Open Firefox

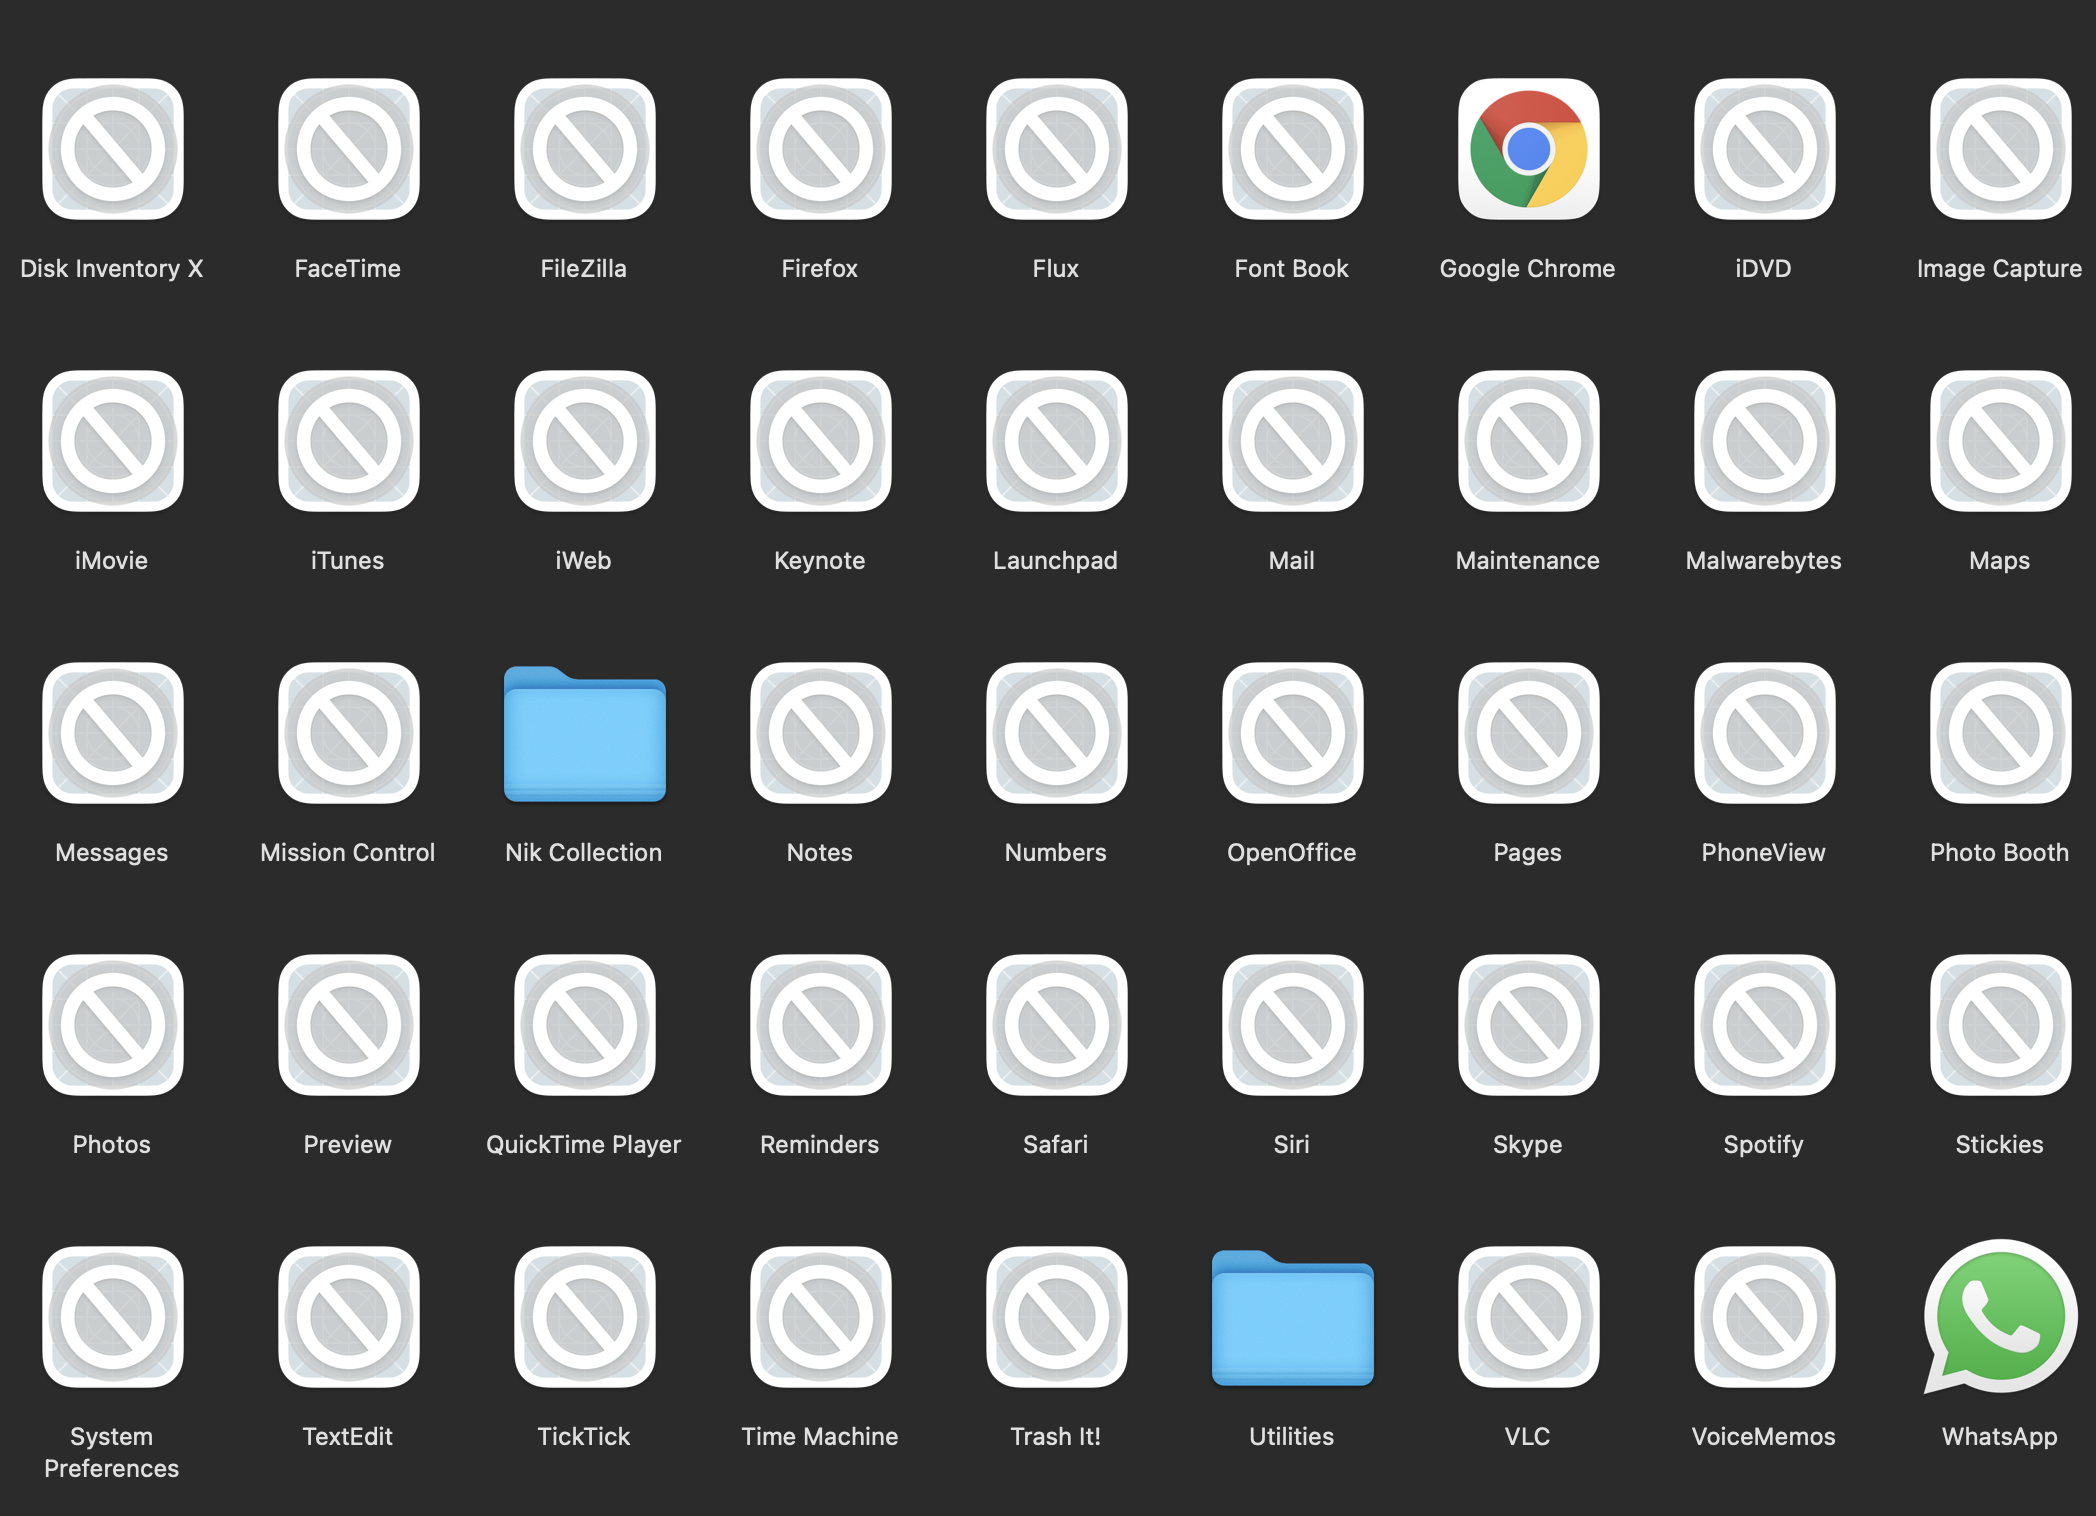[x=820, y=150]
